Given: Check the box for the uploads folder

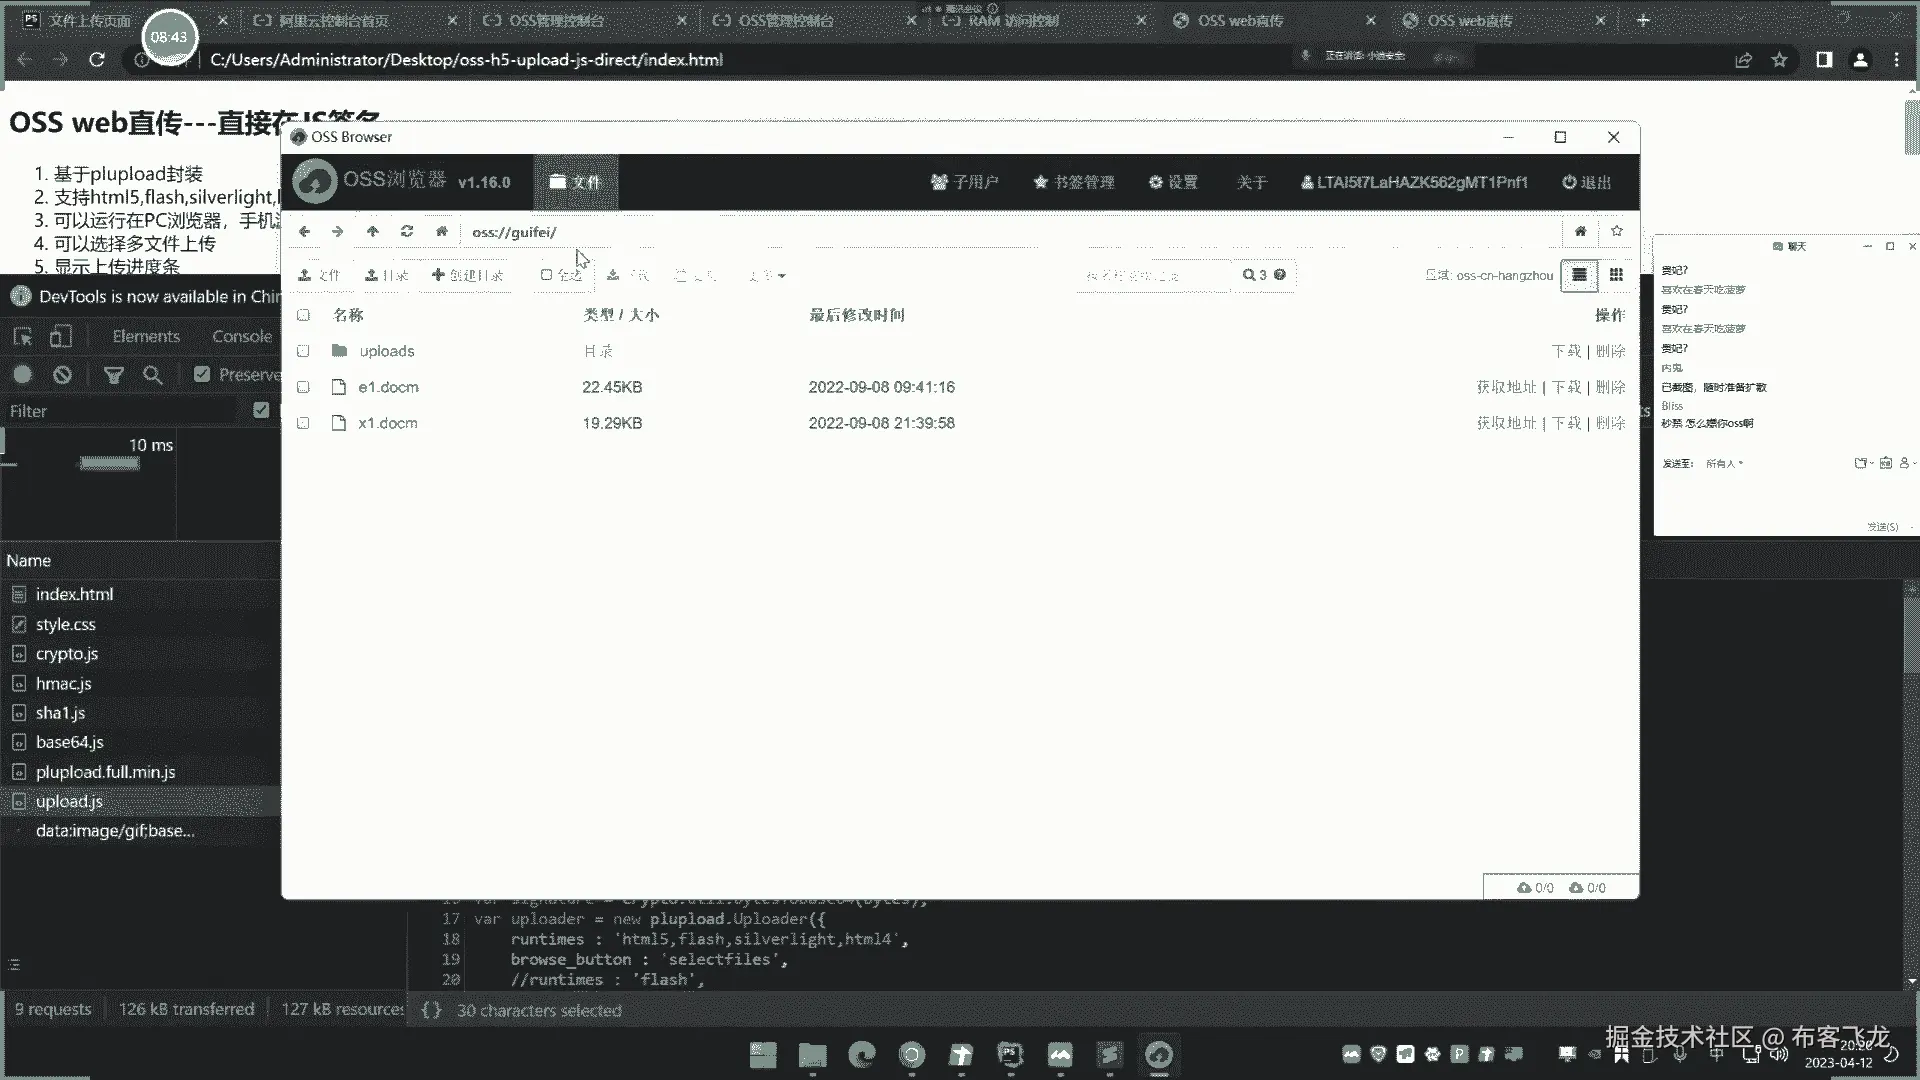Looking at the screenshot, I should pyautogui.click(x=303, y=351).
